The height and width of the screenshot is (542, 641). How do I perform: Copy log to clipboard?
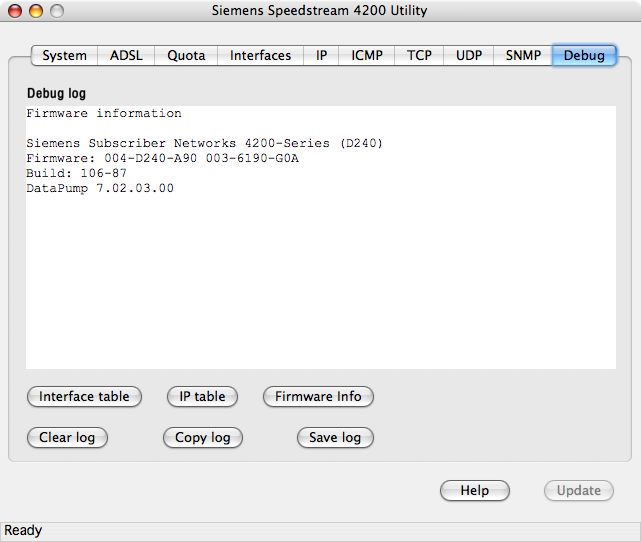203,437
